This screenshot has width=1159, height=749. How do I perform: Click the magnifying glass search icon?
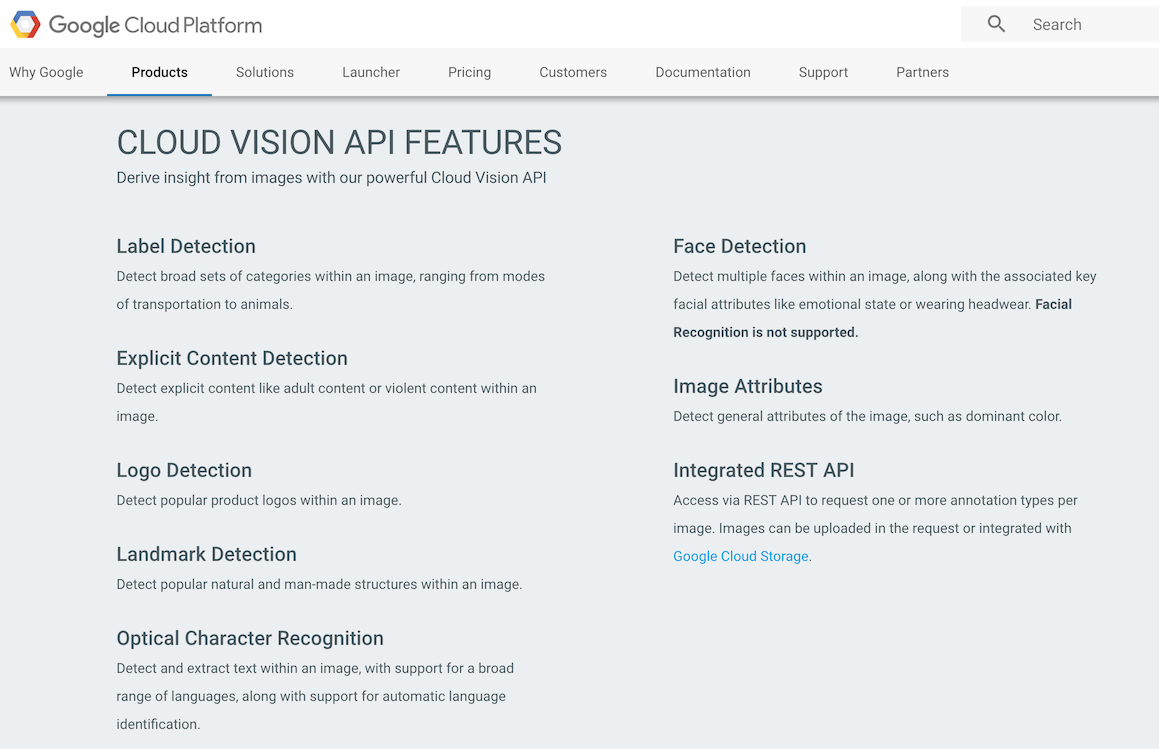995,23
